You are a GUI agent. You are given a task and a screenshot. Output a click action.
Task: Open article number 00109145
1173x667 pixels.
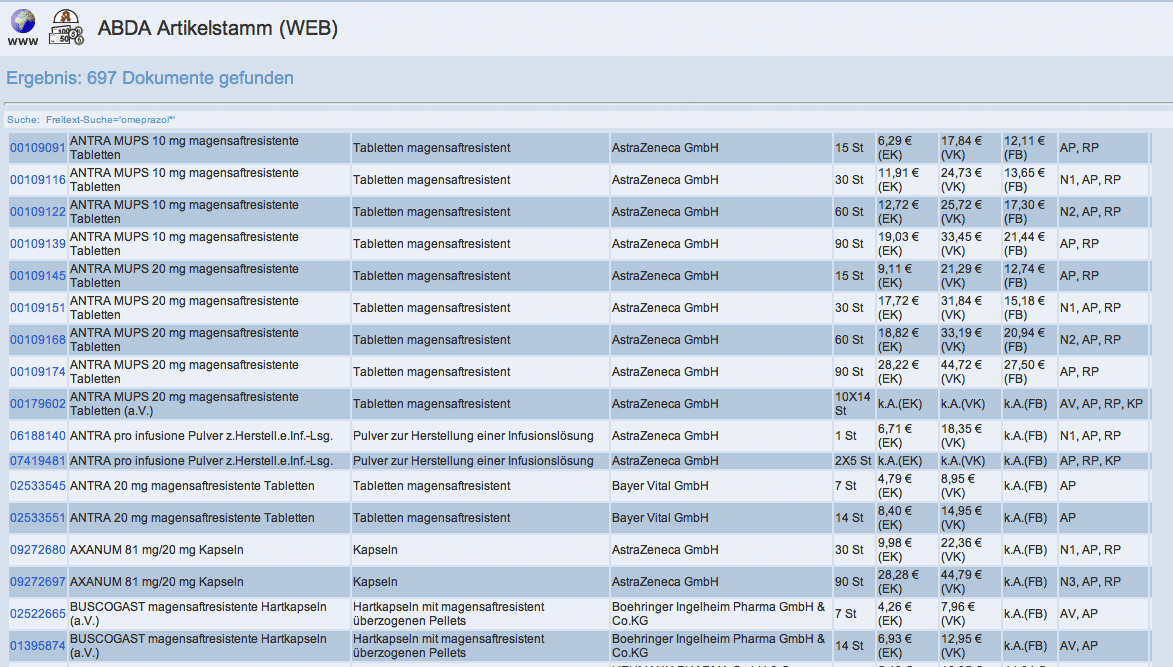click(x=37, y=276)
